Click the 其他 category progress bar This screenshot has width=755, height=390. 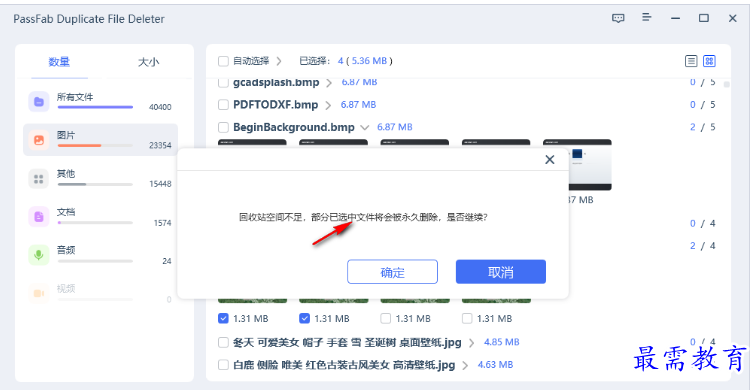[x=95, y=184]
